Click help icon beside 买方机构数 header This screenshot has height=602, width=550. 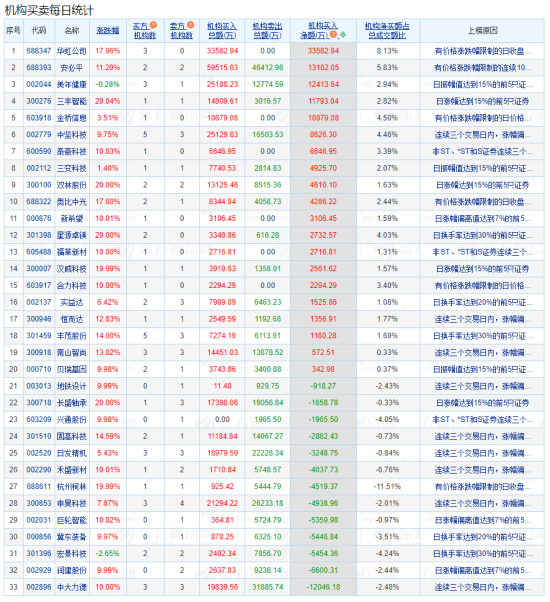click(153, 25)
